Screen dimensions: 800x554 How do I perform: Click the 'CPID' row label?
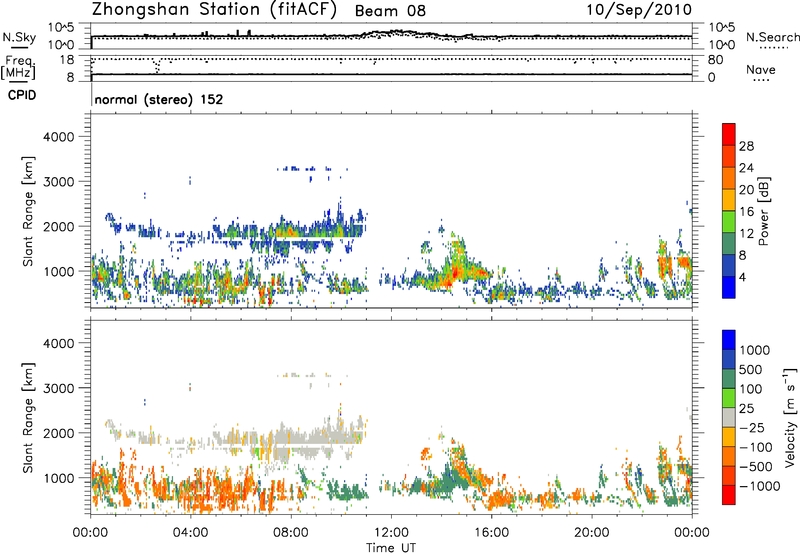[x=22, y=95]
